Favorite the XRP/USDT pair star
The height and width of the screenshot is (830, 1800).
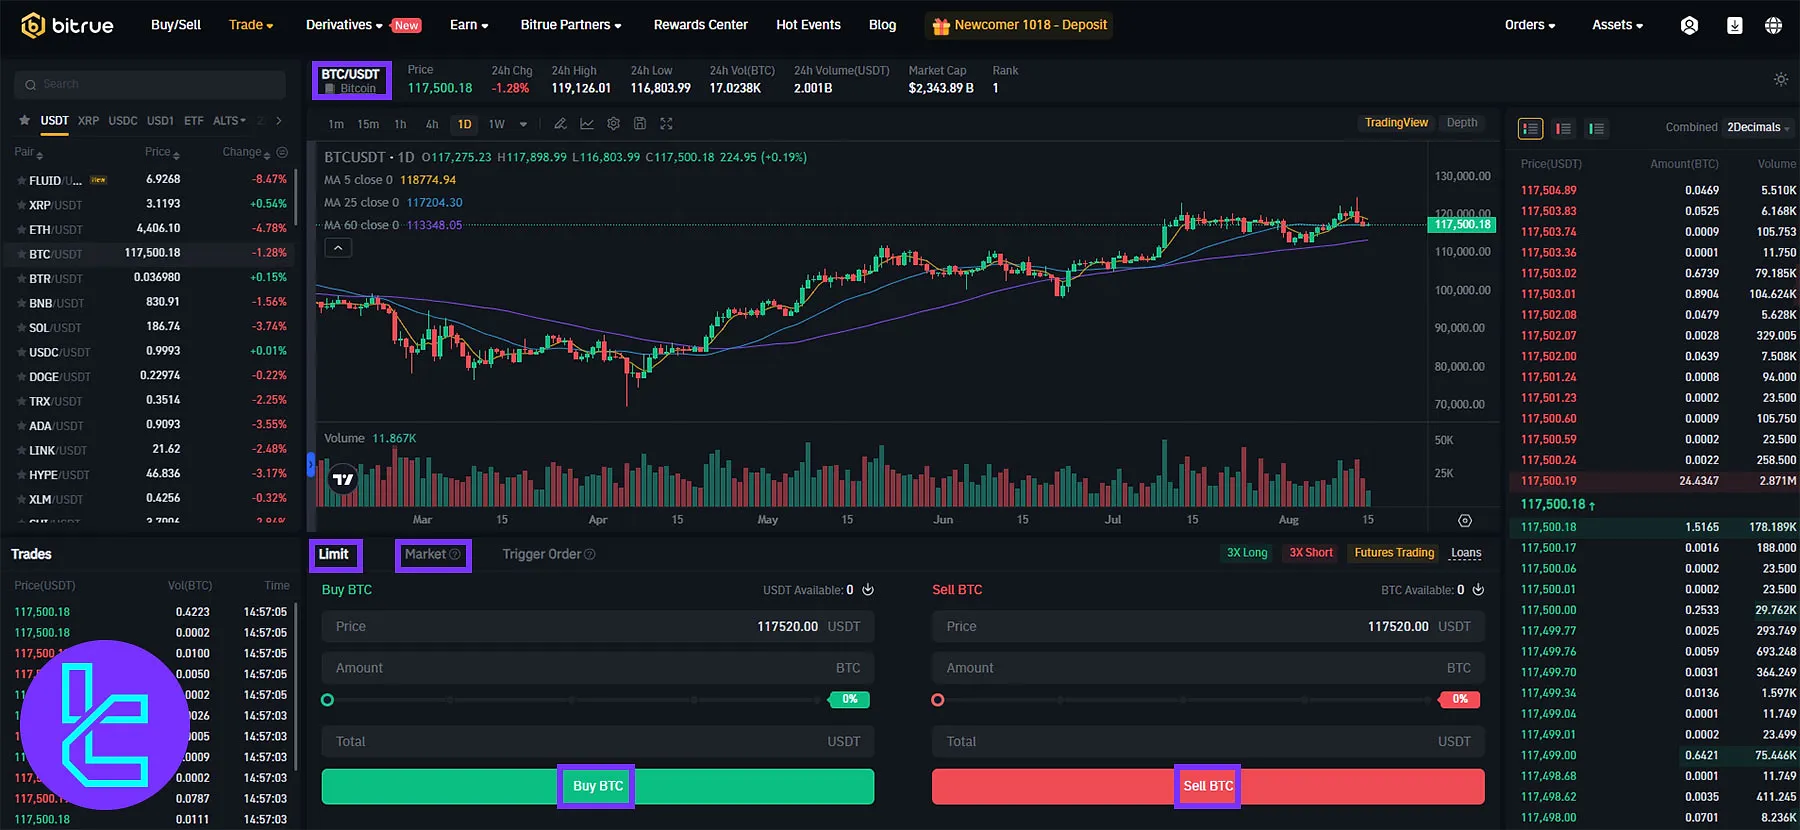pyautogui.click(x=21, y=205)
